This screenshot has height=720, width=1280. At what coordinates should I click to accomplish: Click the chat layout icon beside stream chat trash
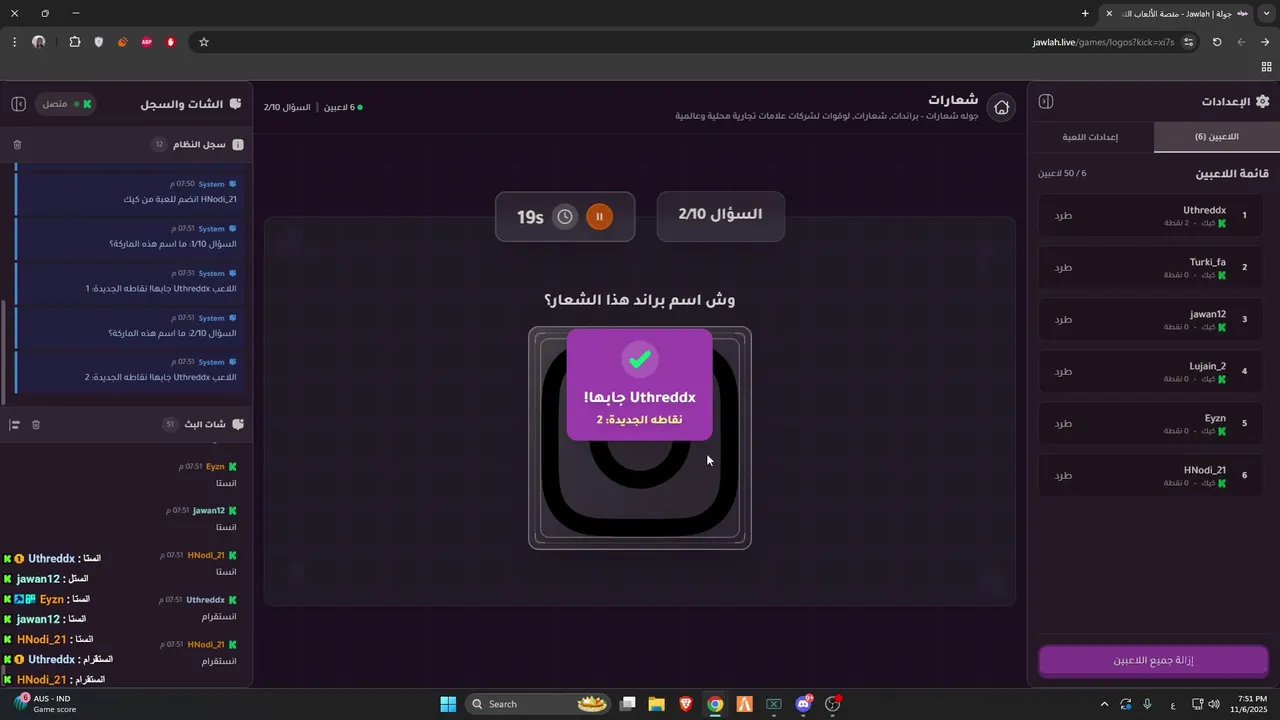click(14, 425)
